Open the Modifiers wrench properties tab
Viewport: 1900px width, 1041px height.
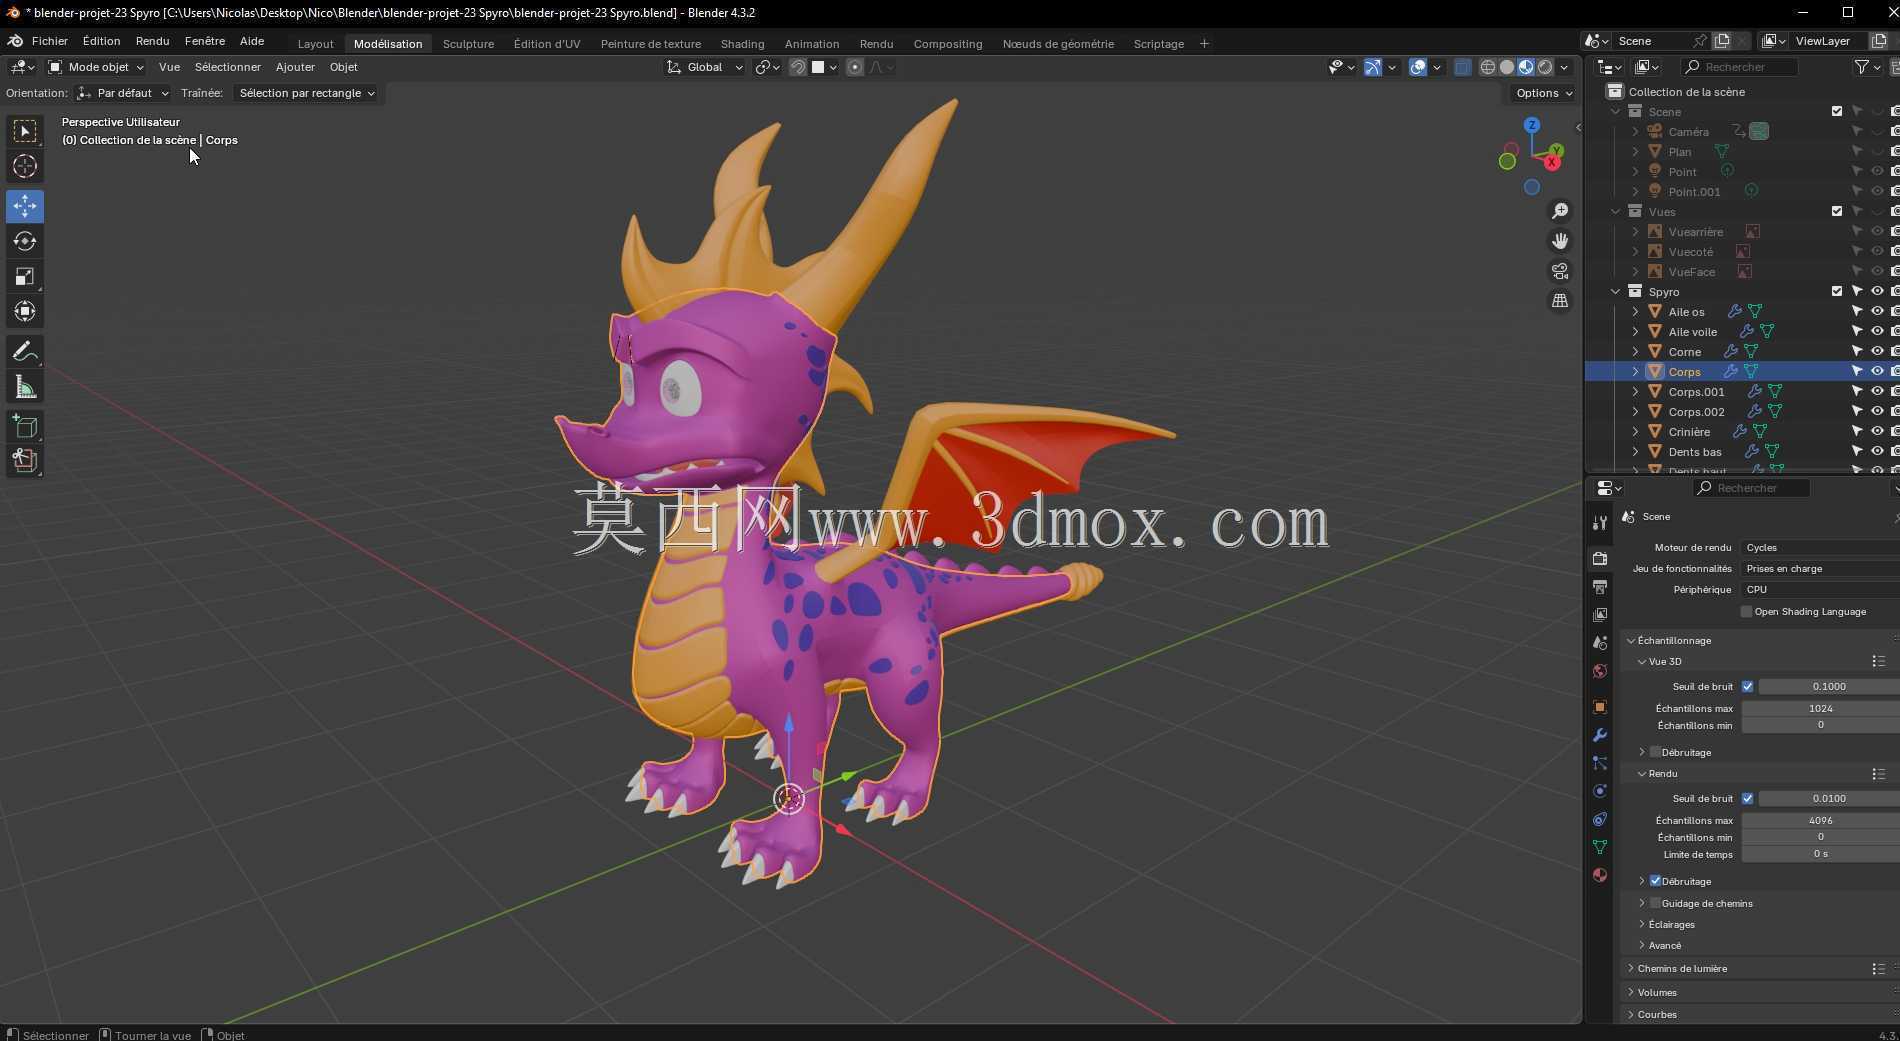coord(1600,735)
